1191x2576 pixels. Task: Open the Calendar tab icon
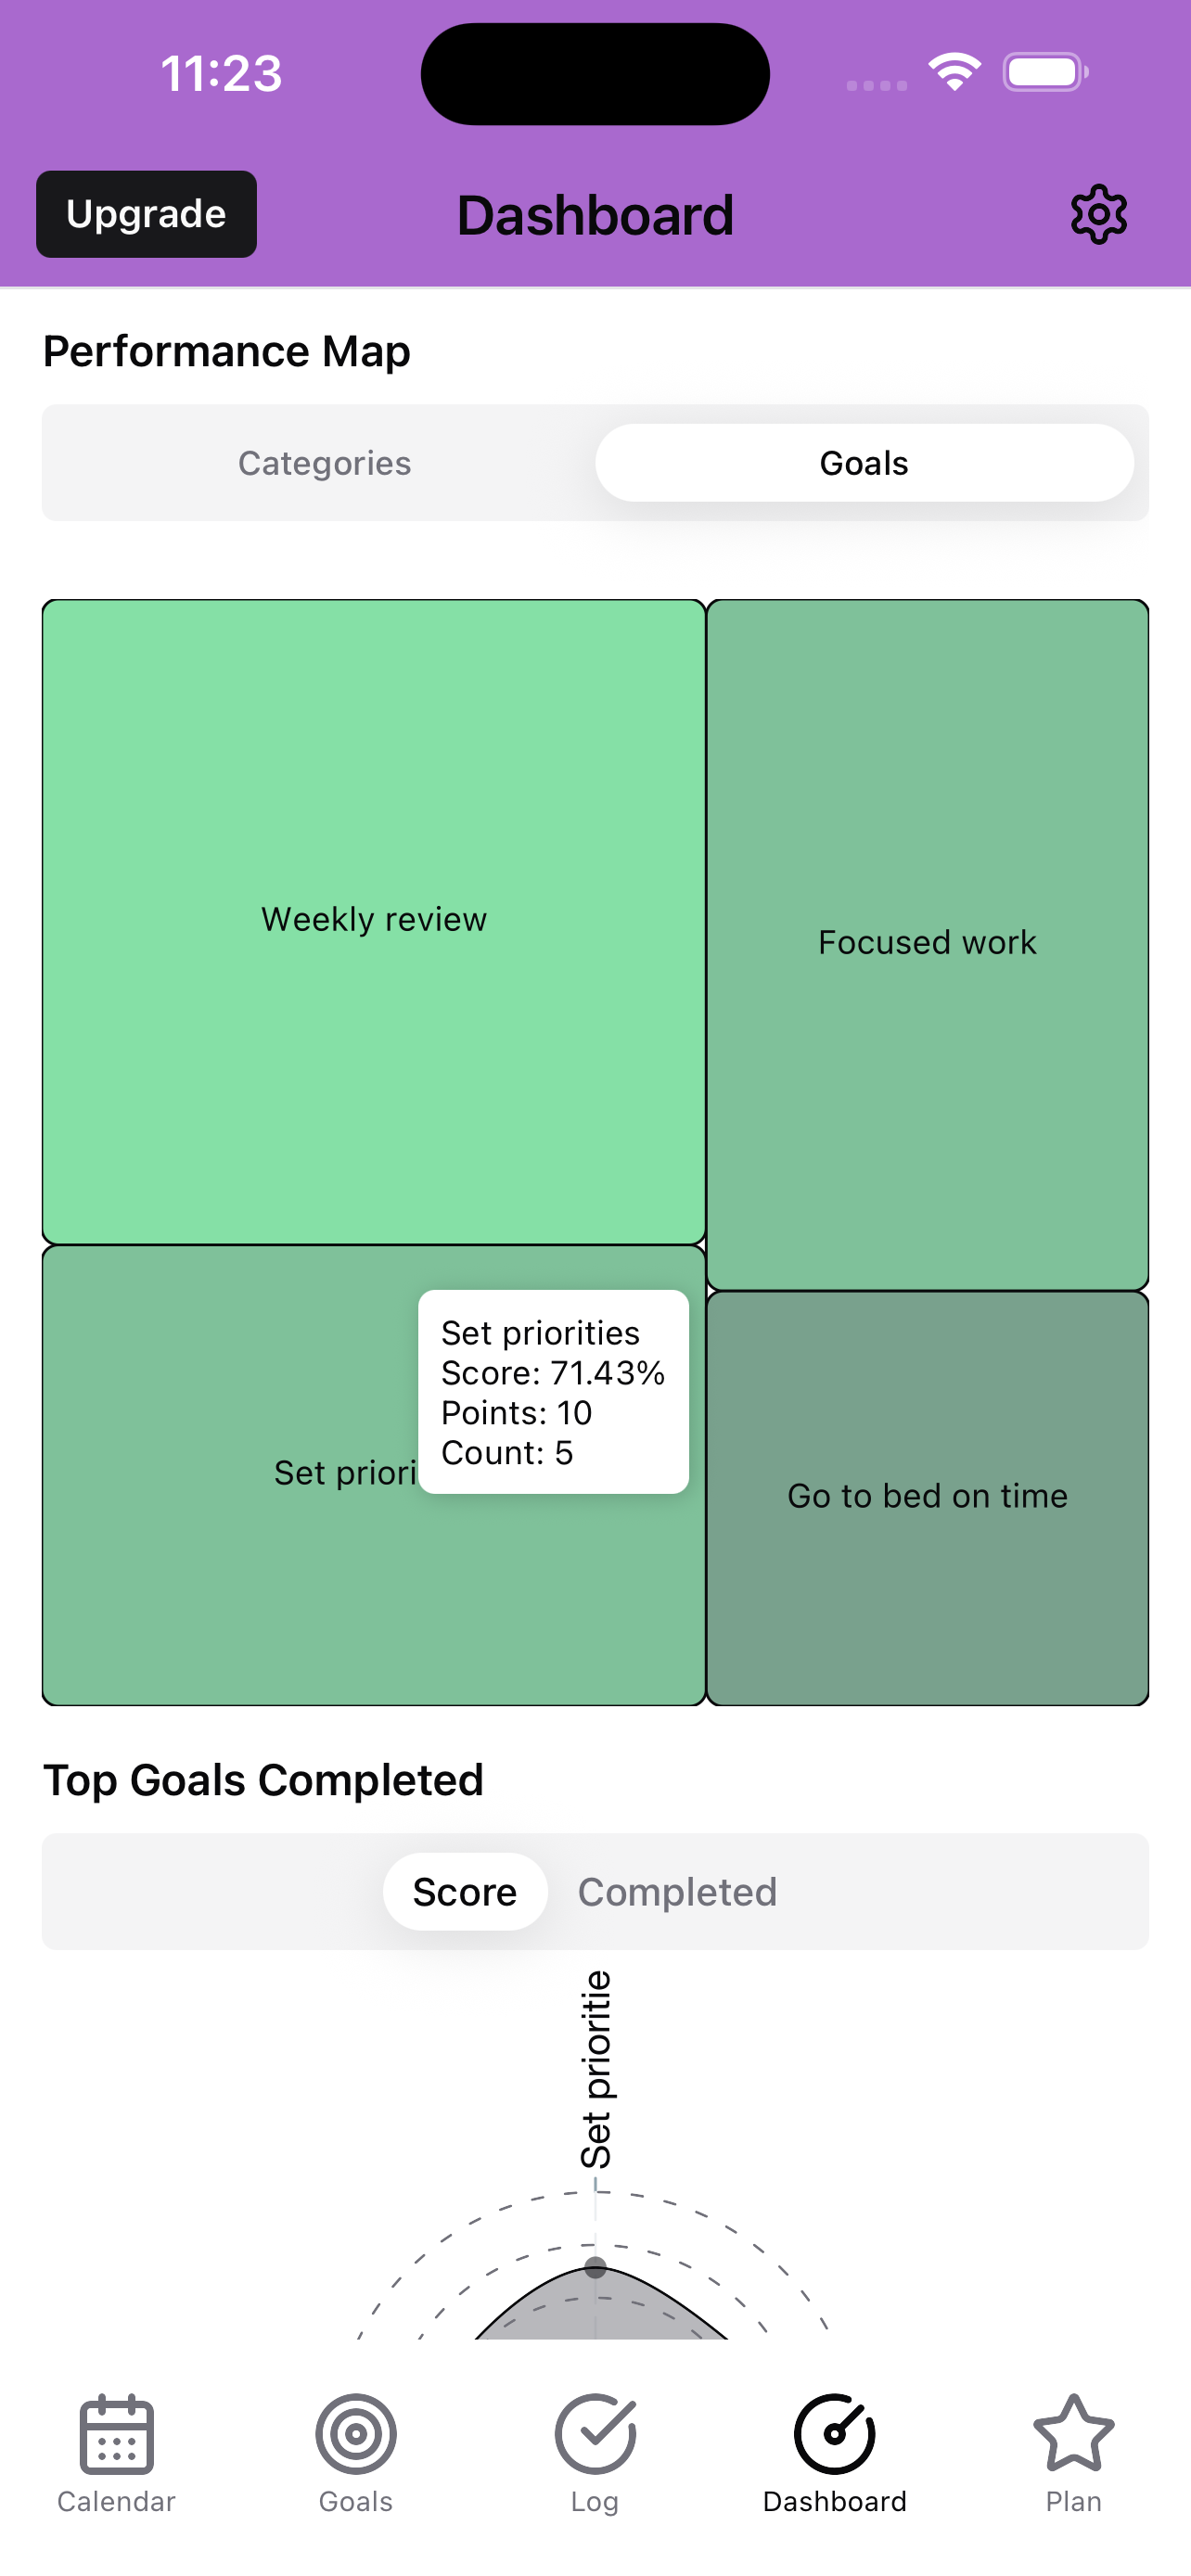116,2433
